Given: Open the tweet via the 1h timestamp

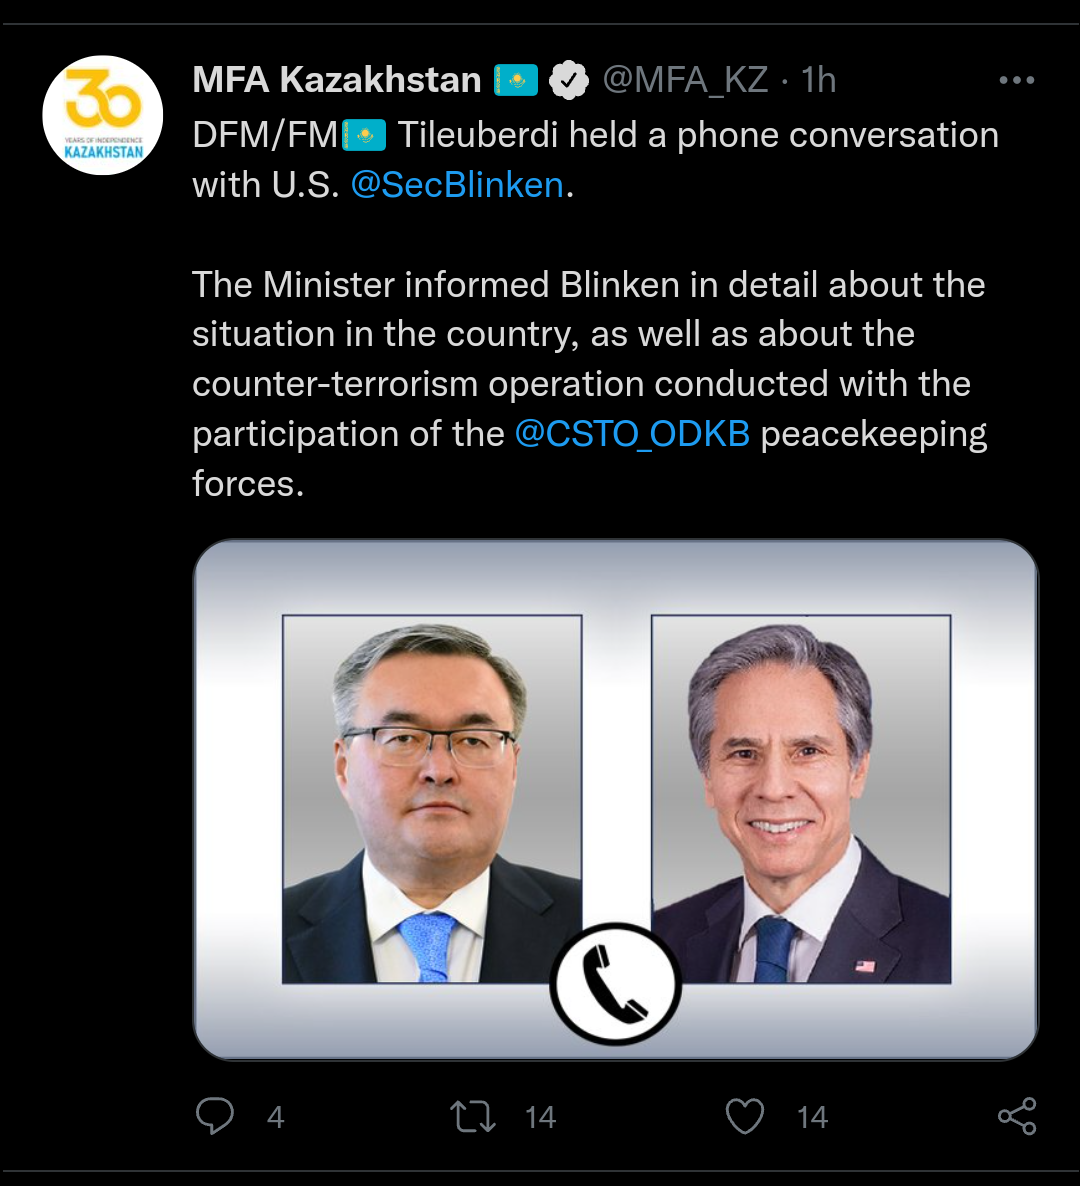Looking at the screenshot, I should click(819, 80).
